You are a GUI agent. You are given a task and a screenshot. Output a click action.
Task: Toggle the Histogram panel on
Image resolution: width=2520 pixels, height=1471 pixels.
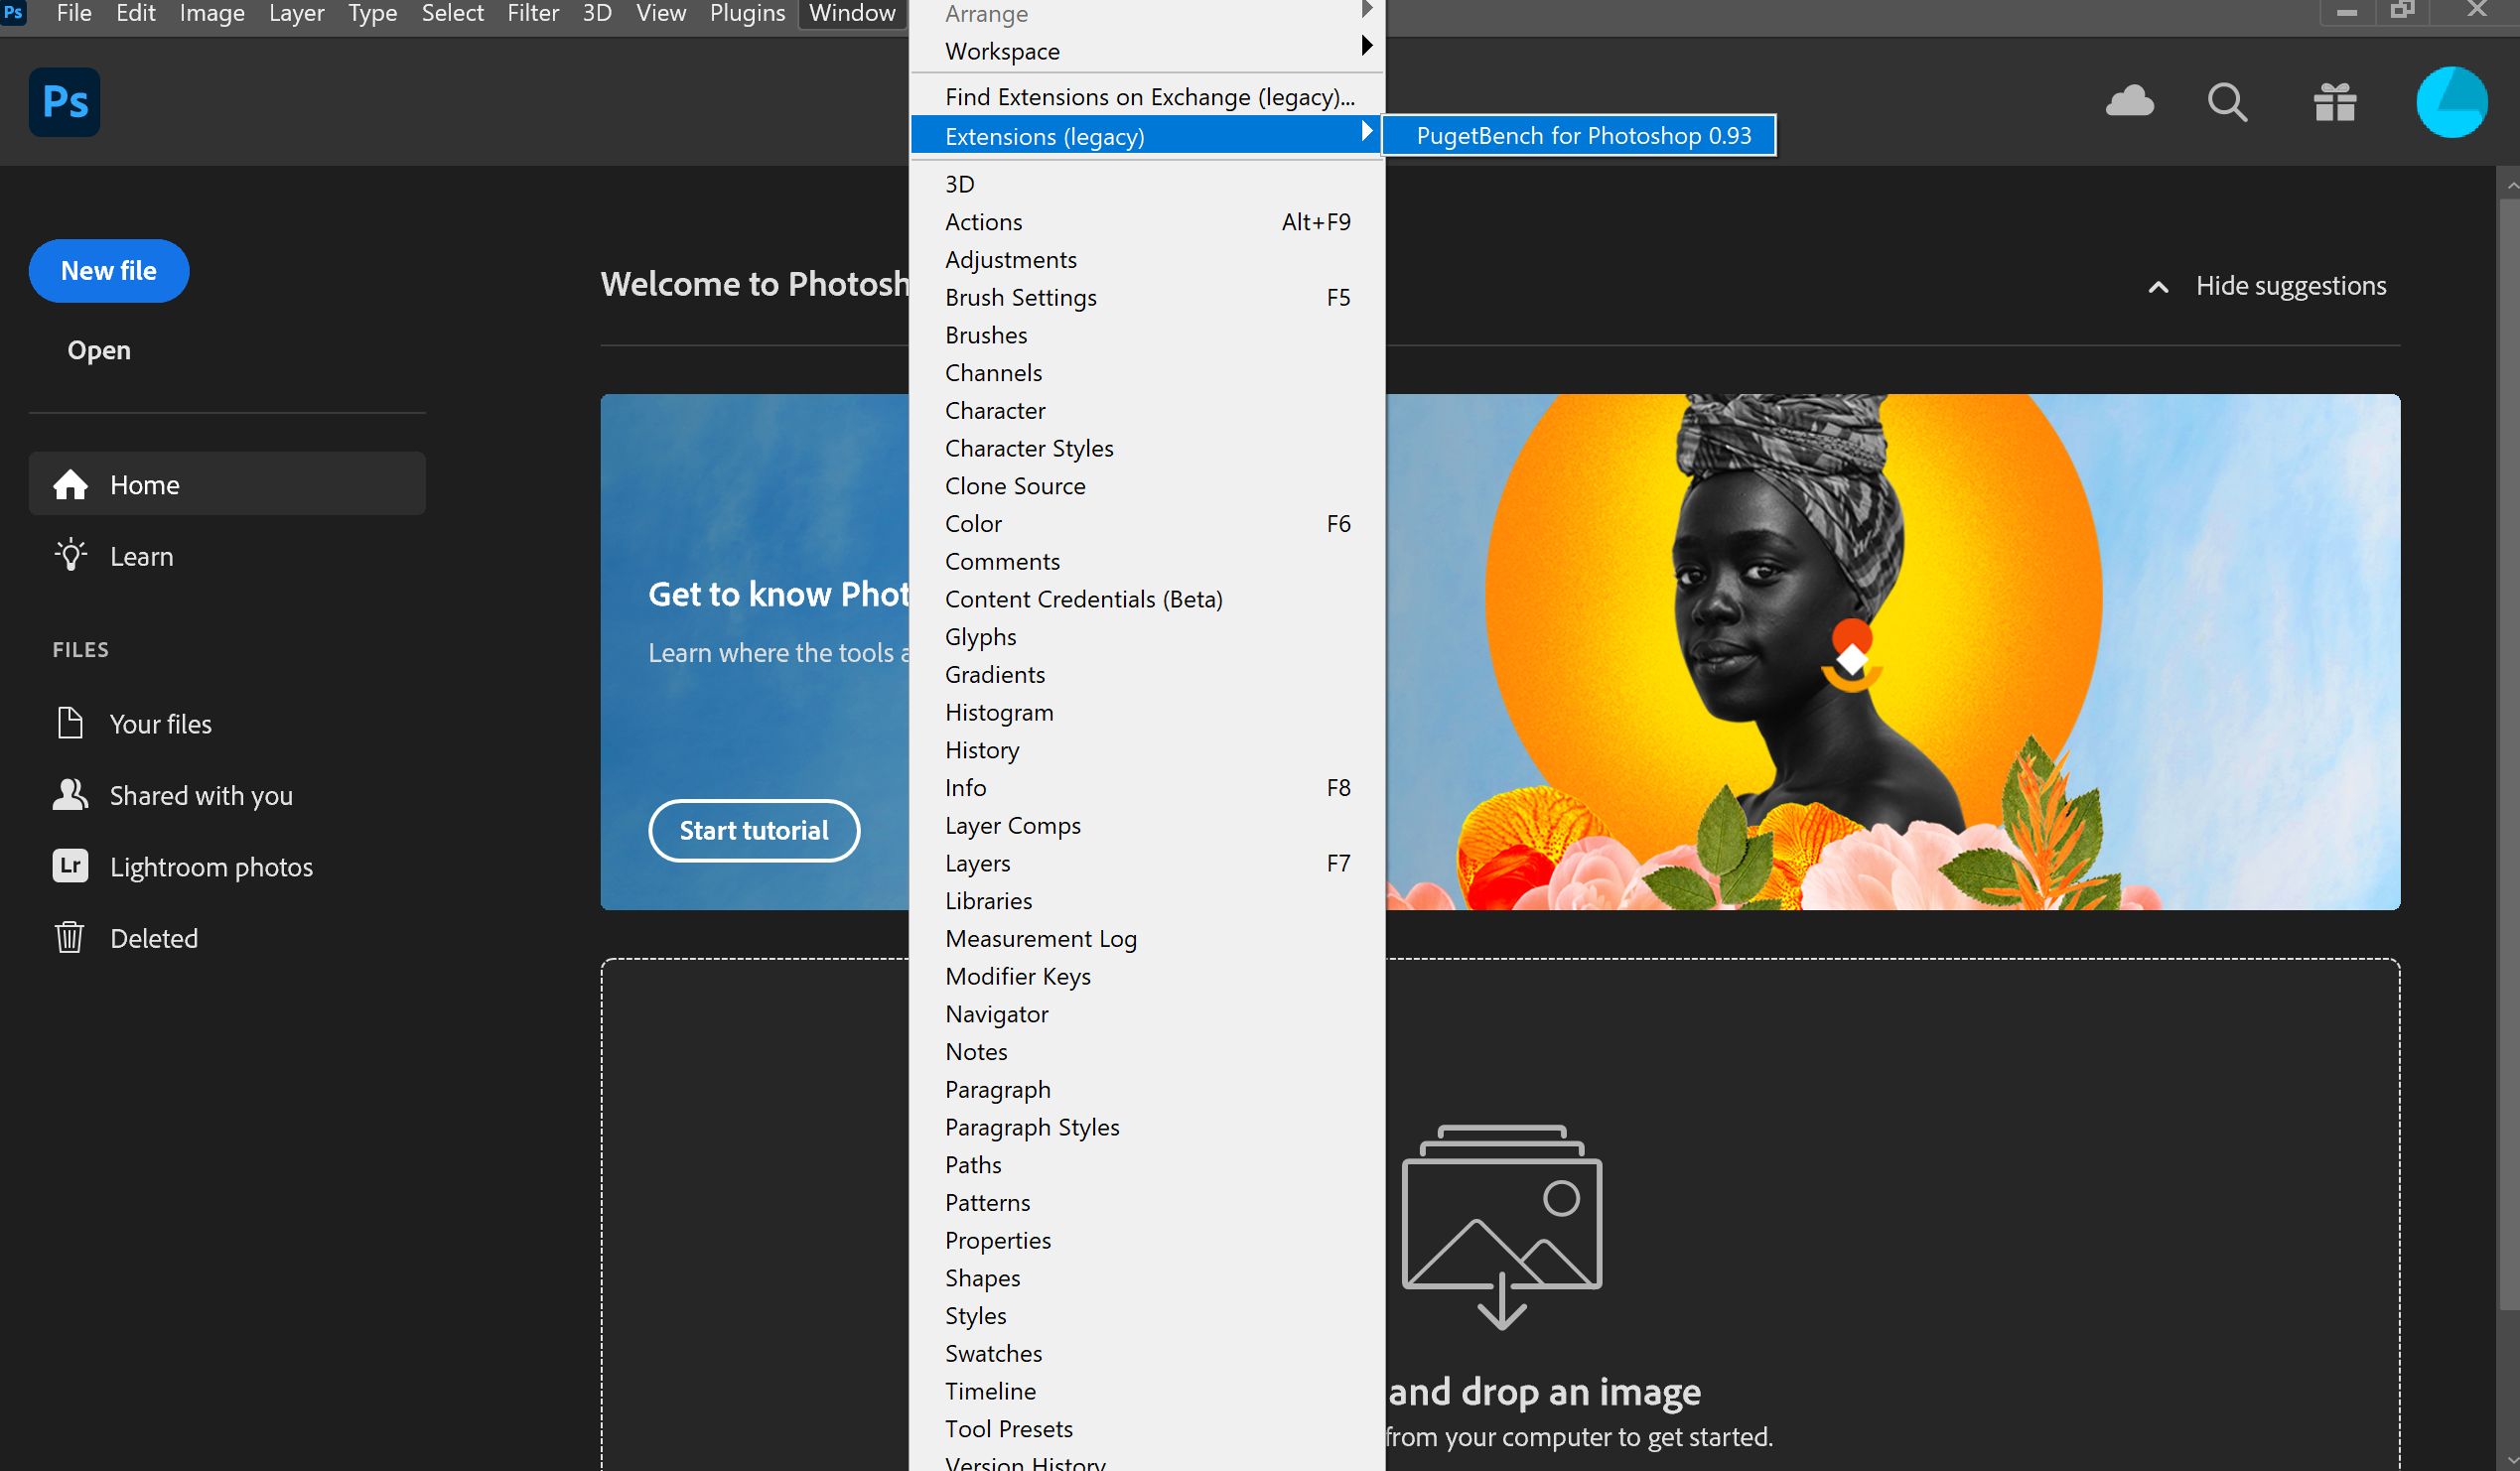coord(999,712)
